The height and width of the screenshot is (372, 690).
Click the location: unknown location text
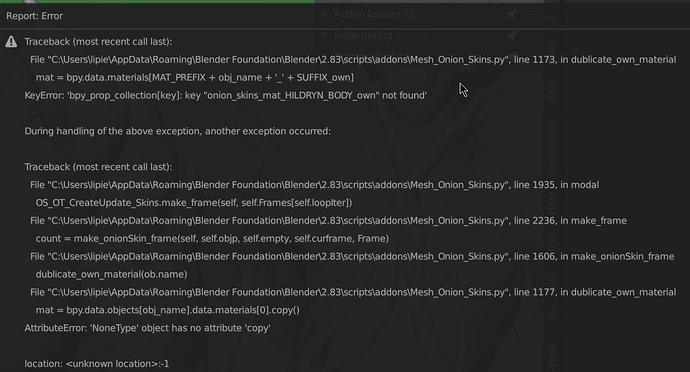click(97, 364)
